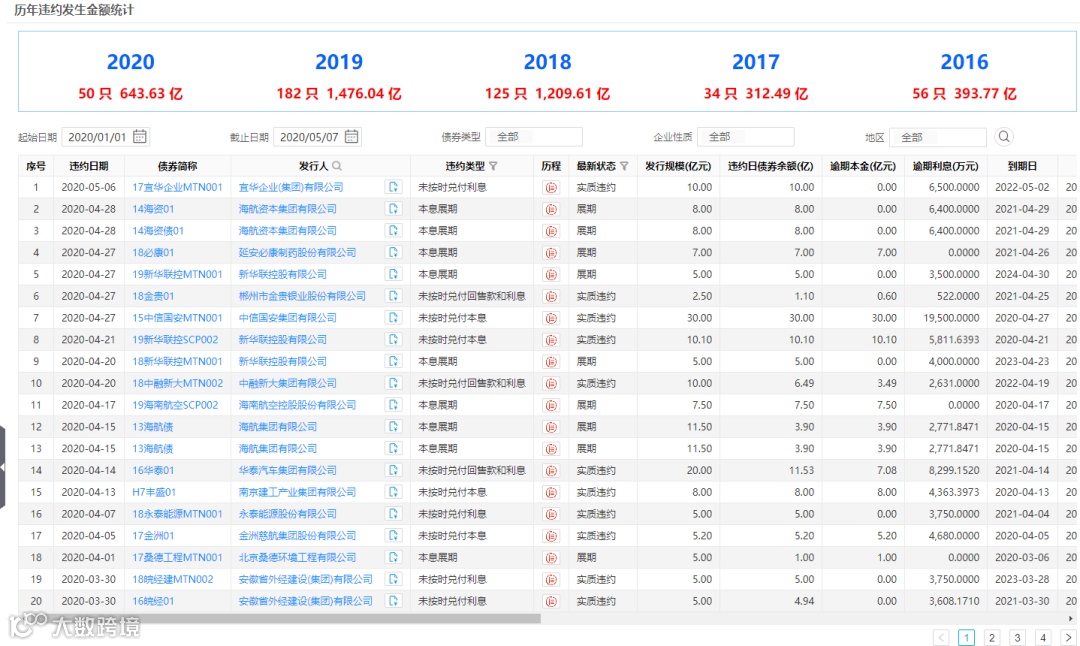This screenshot has width=1080, height=646.
Task: Open bond link 17宜华企业MTN001
Action: 177,187
